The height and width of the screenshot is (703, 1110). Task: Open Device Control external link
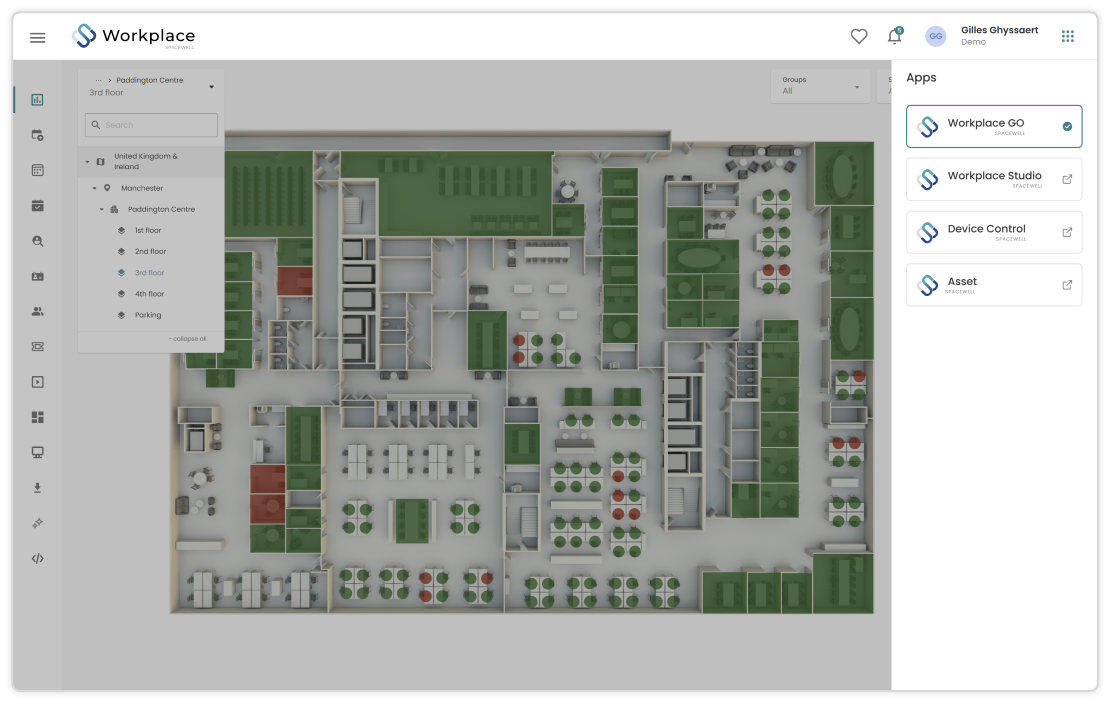[x=1067, y=232]
